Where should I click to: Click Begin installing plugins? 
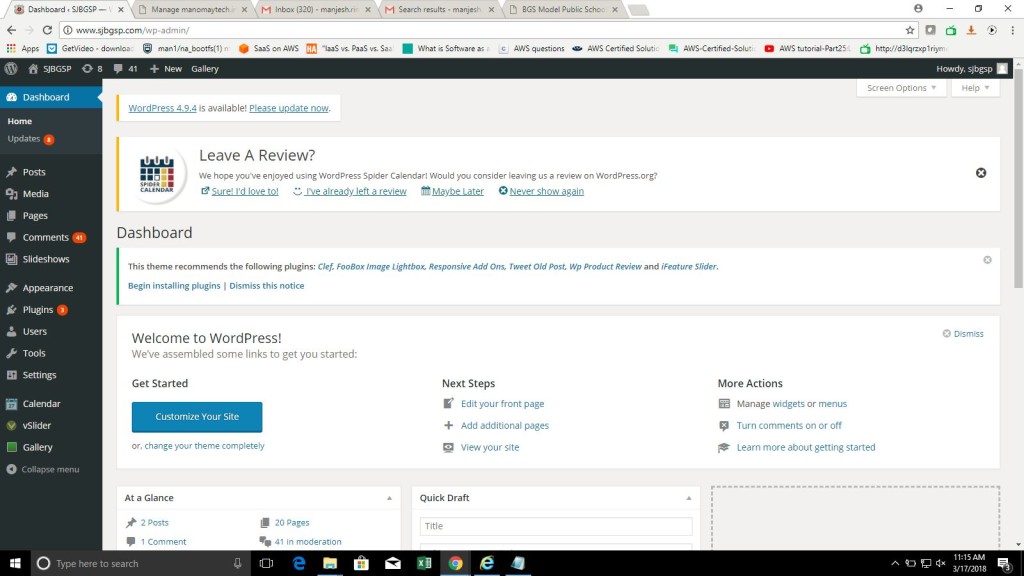pos(174,286)
